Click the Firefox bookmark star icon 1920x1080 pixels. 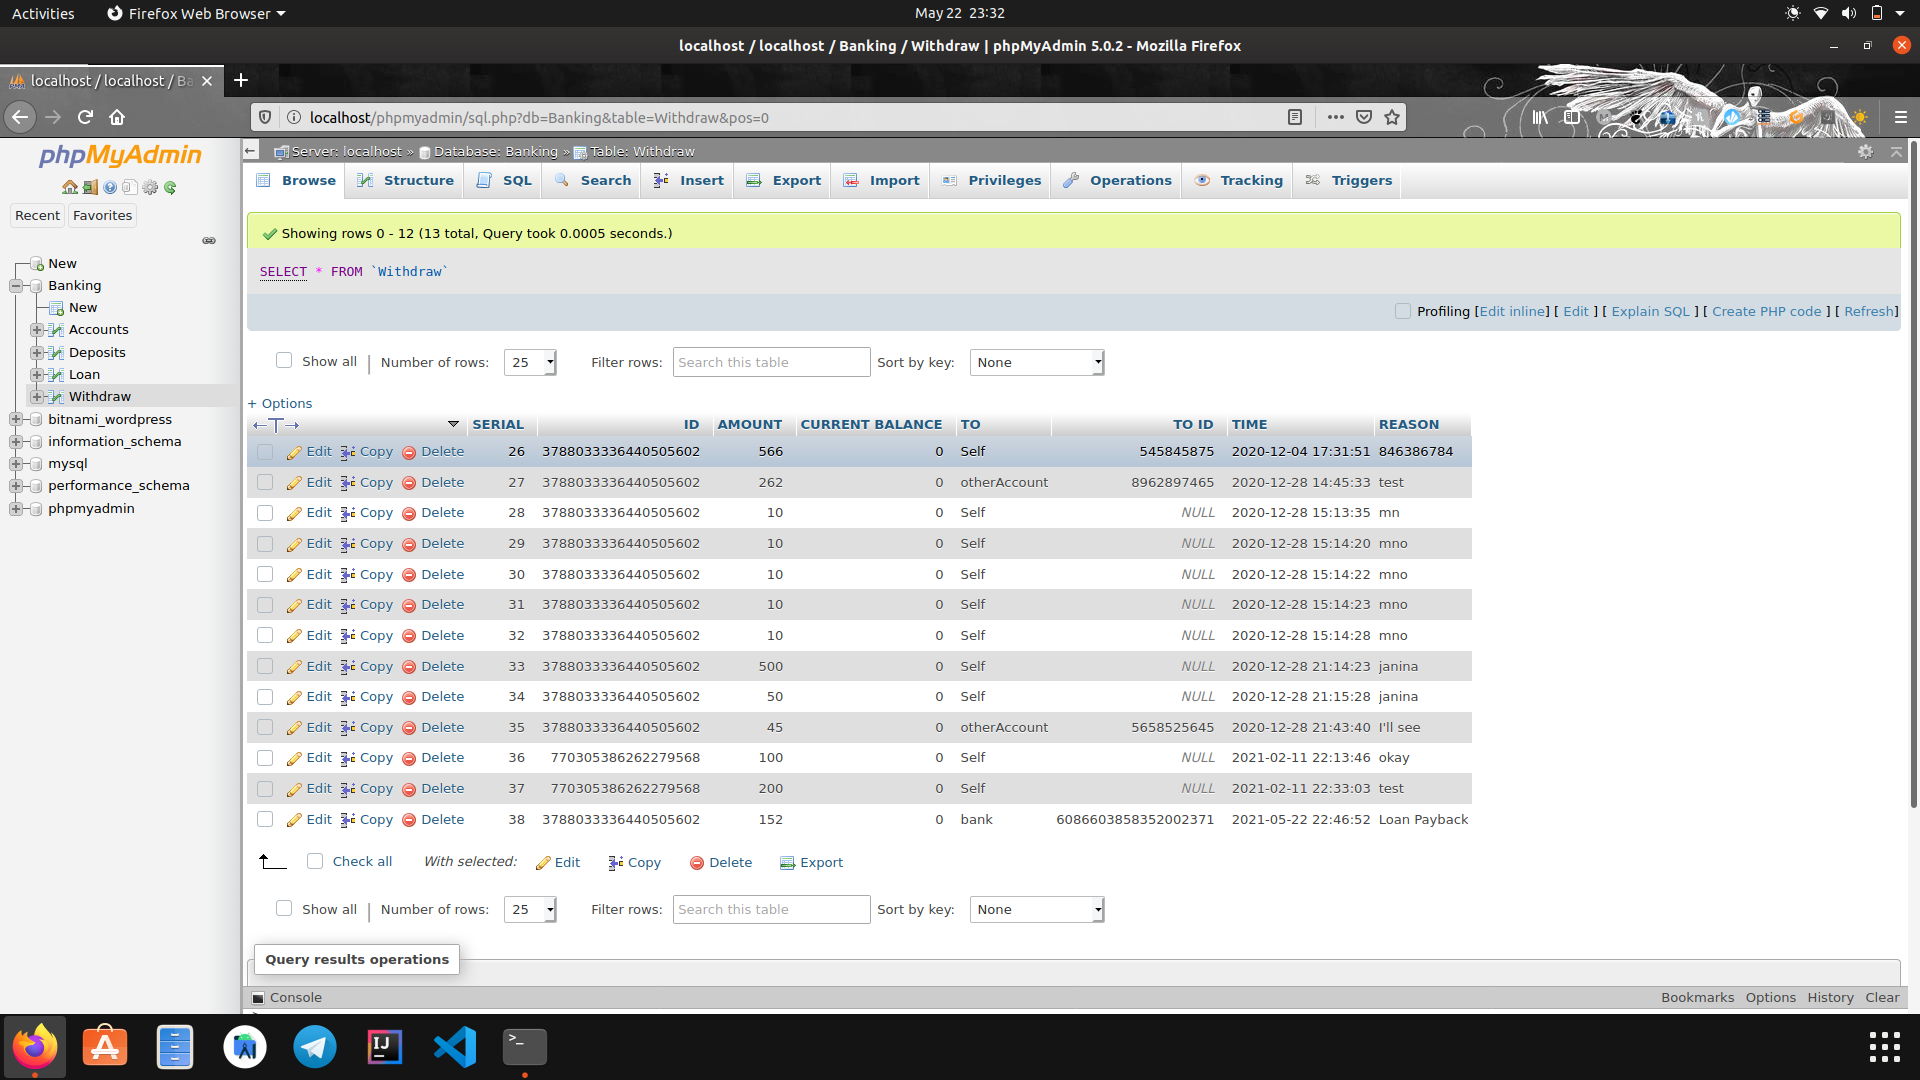[x=1392, y=117]
